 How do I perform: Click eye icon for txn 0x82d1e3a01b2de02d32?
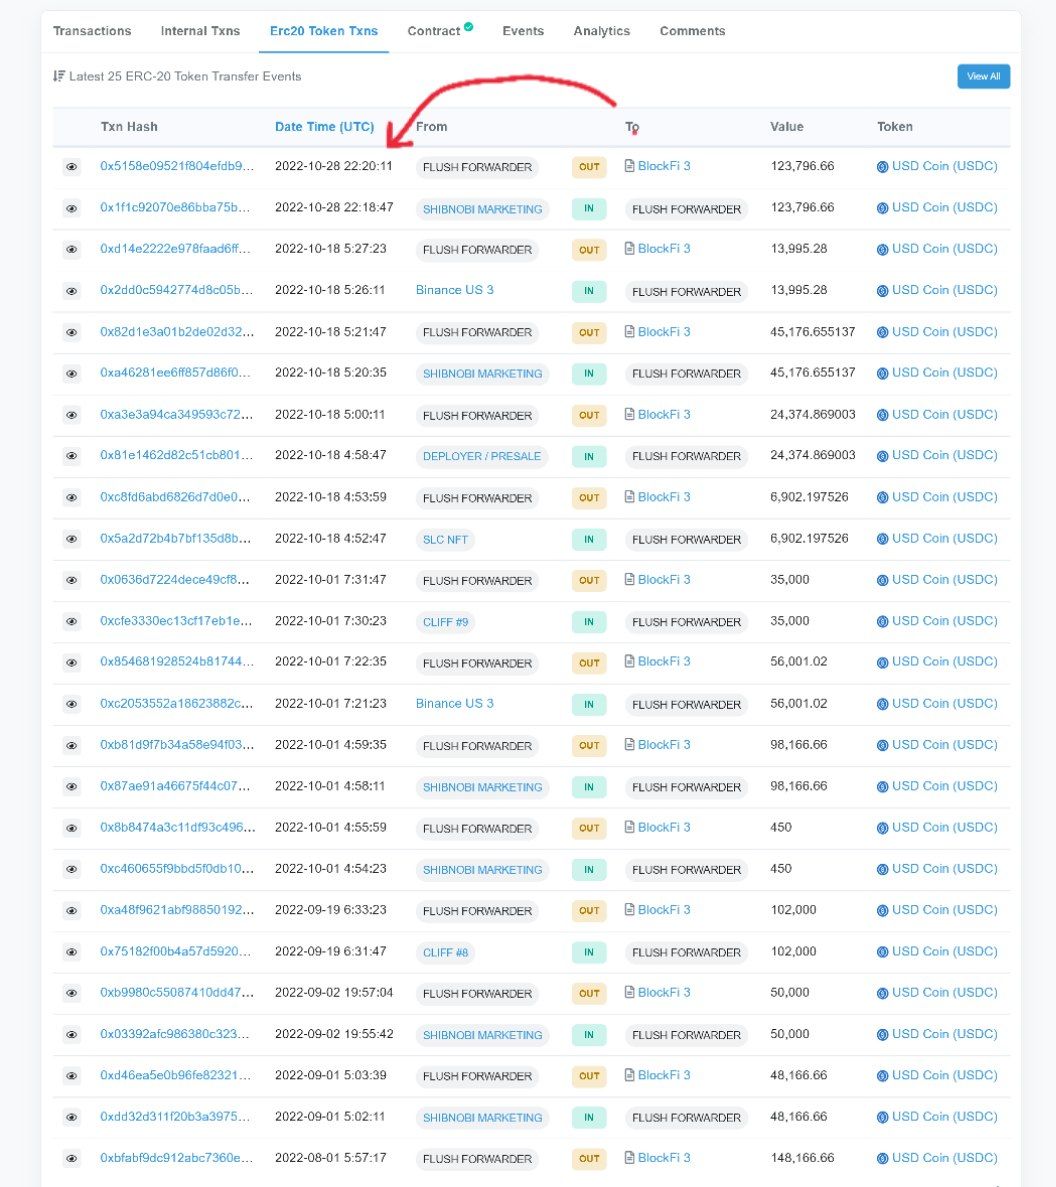click(72, 332)
